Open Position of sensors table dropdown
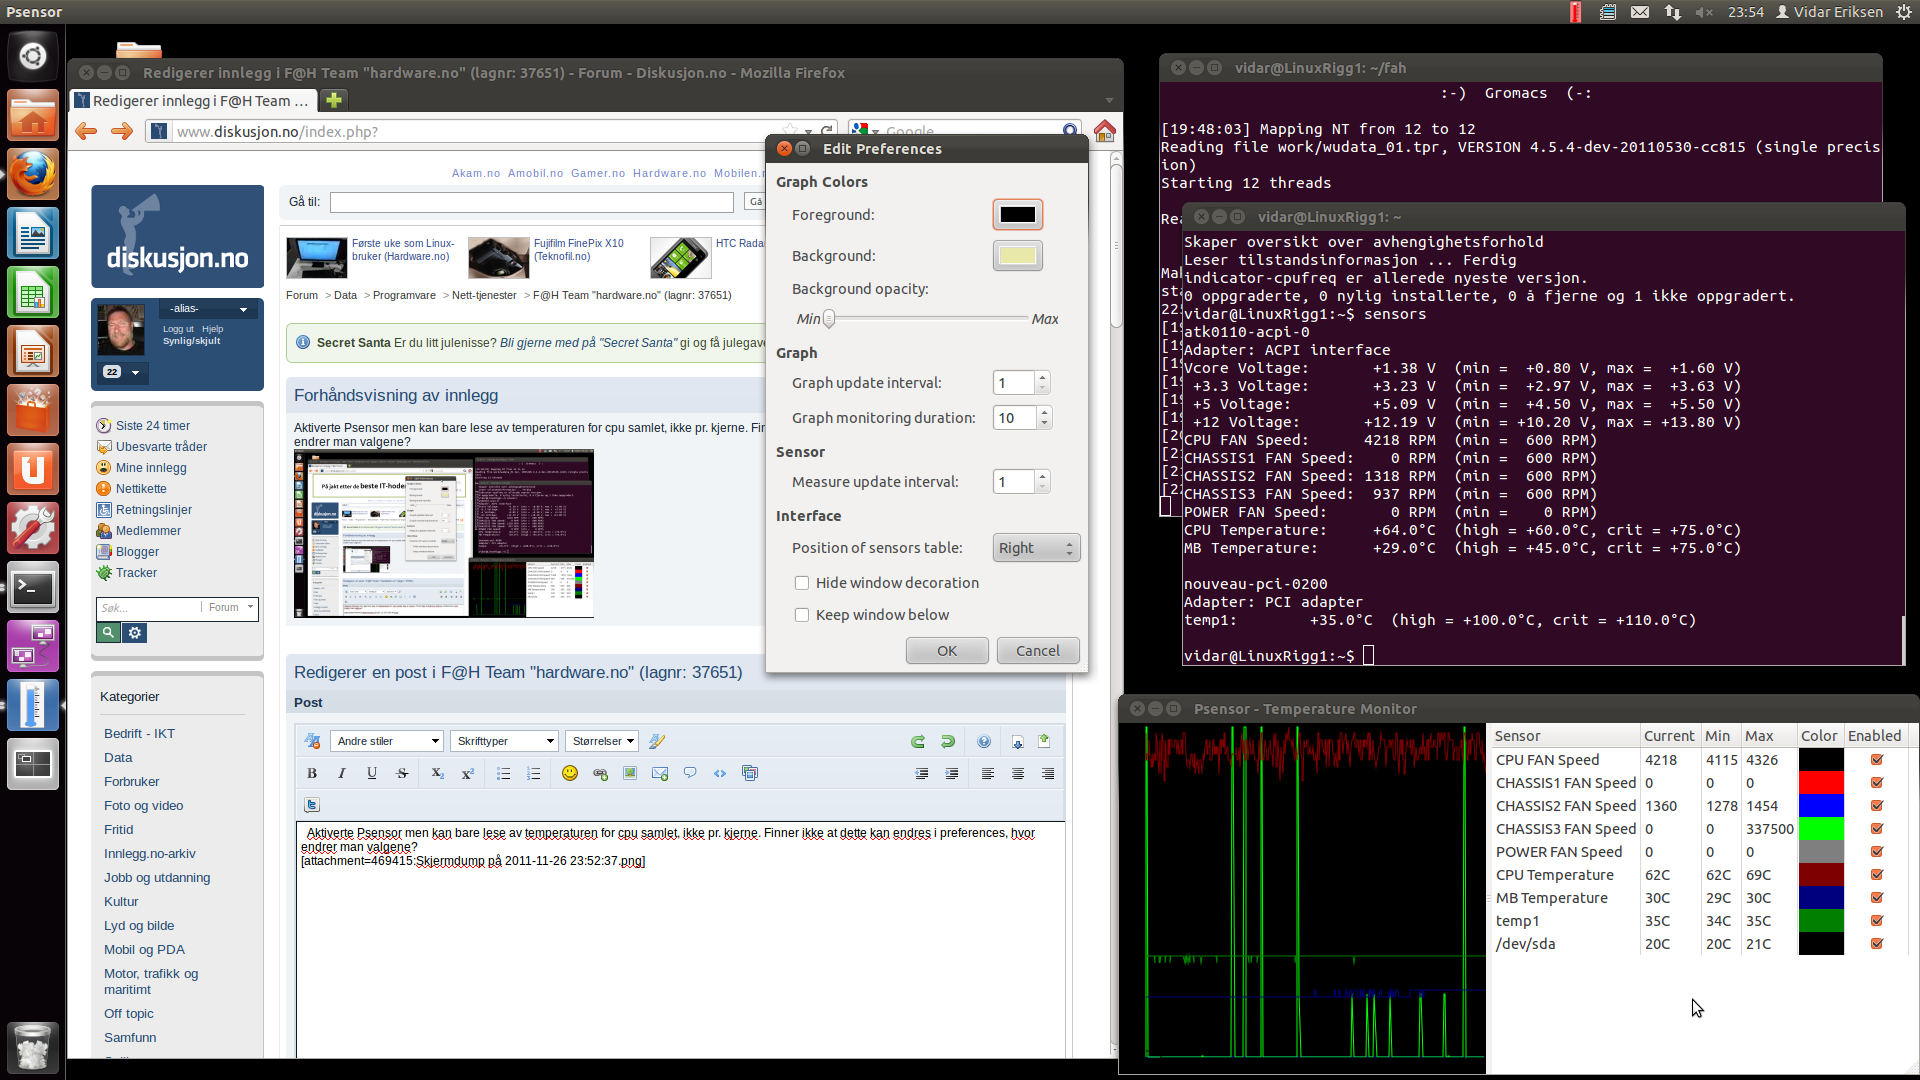 tap(1036, 548)
